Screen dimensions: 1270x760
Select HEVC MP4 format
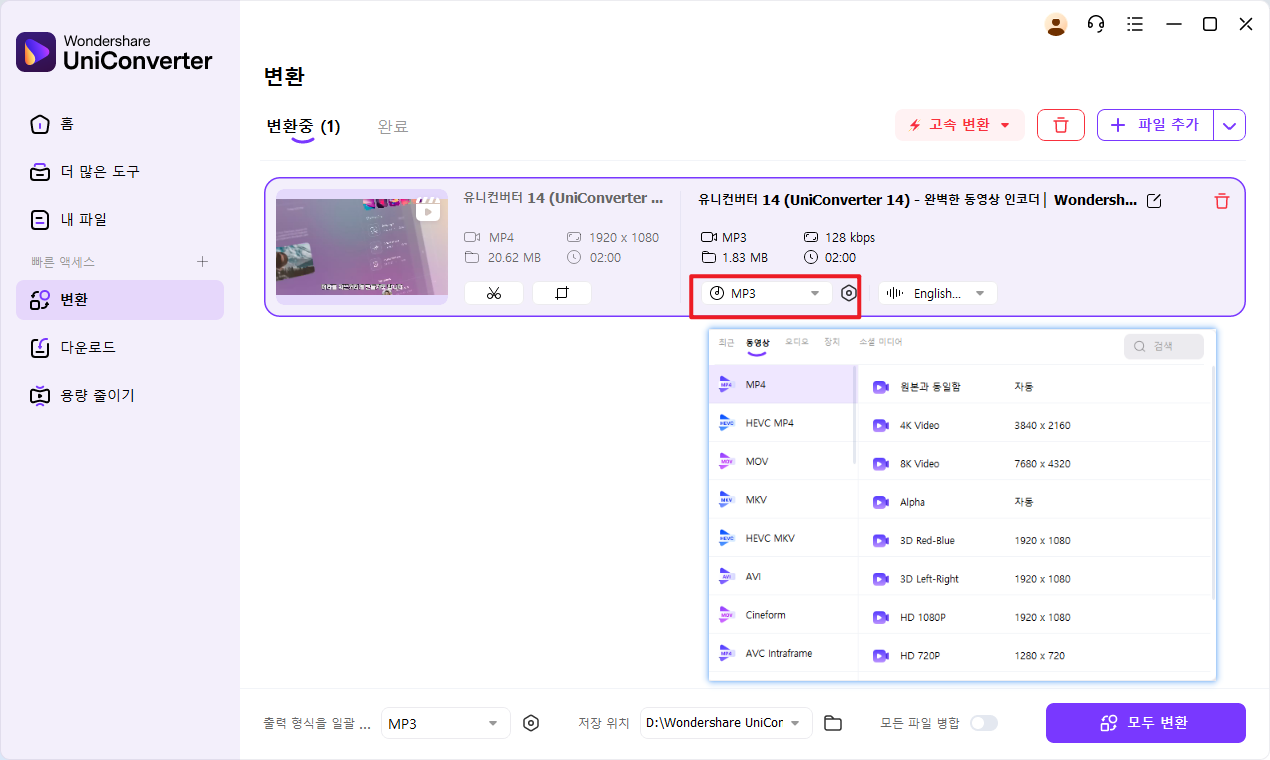(782, 423)
